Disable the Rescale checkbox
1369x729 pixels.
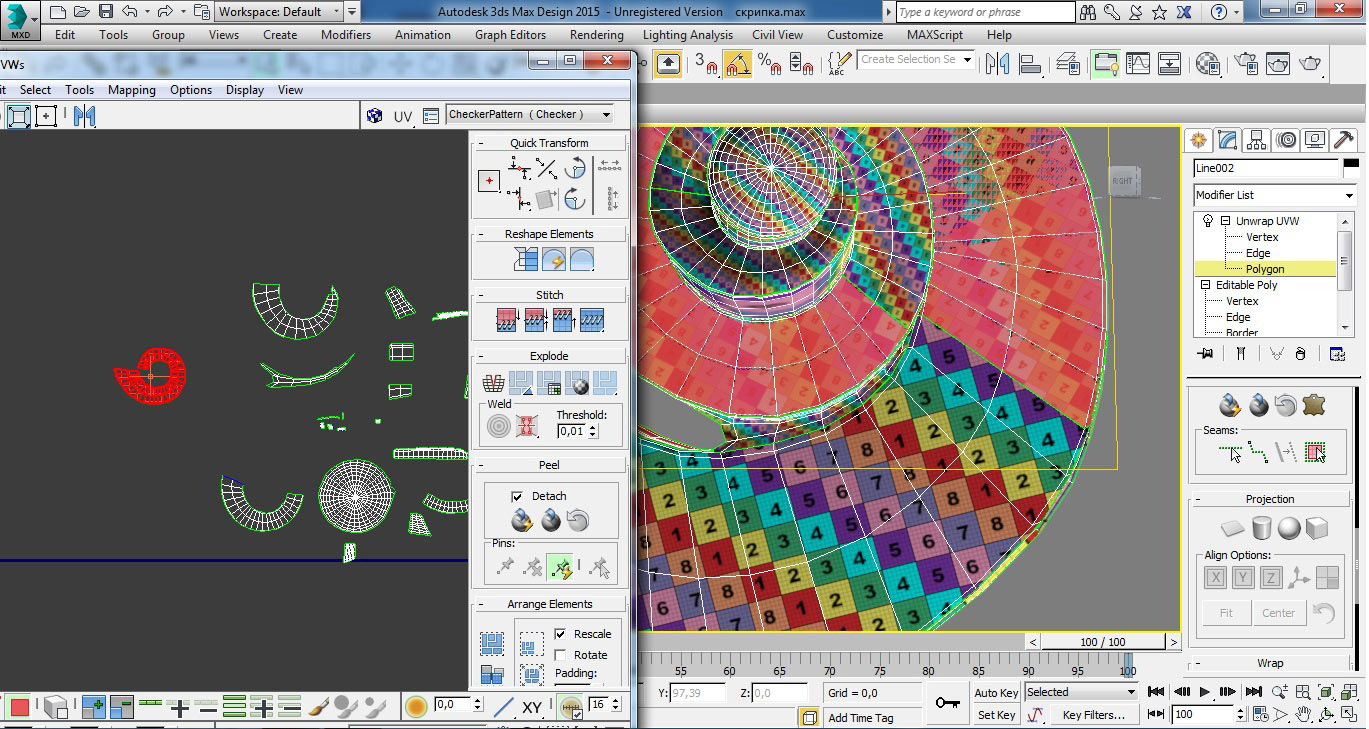[x=560, y=634]
